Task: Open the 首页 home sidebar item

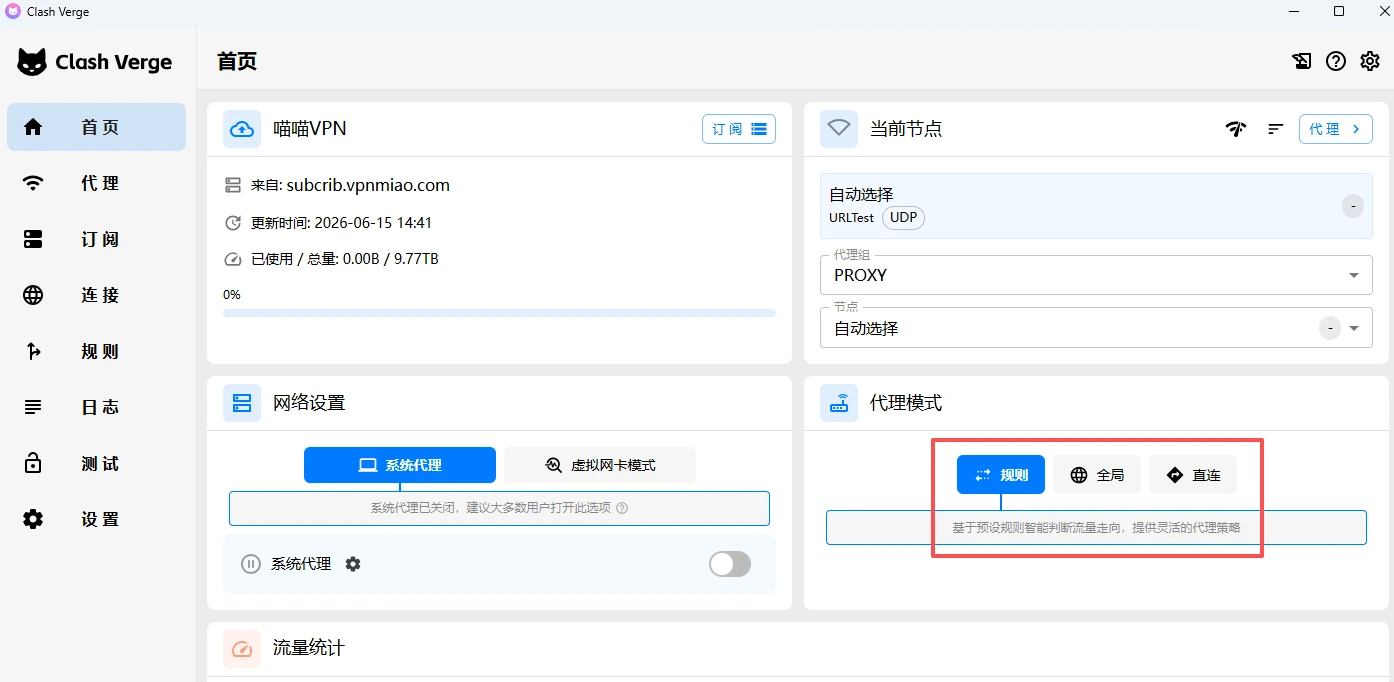Action: [x=96, y=127]
